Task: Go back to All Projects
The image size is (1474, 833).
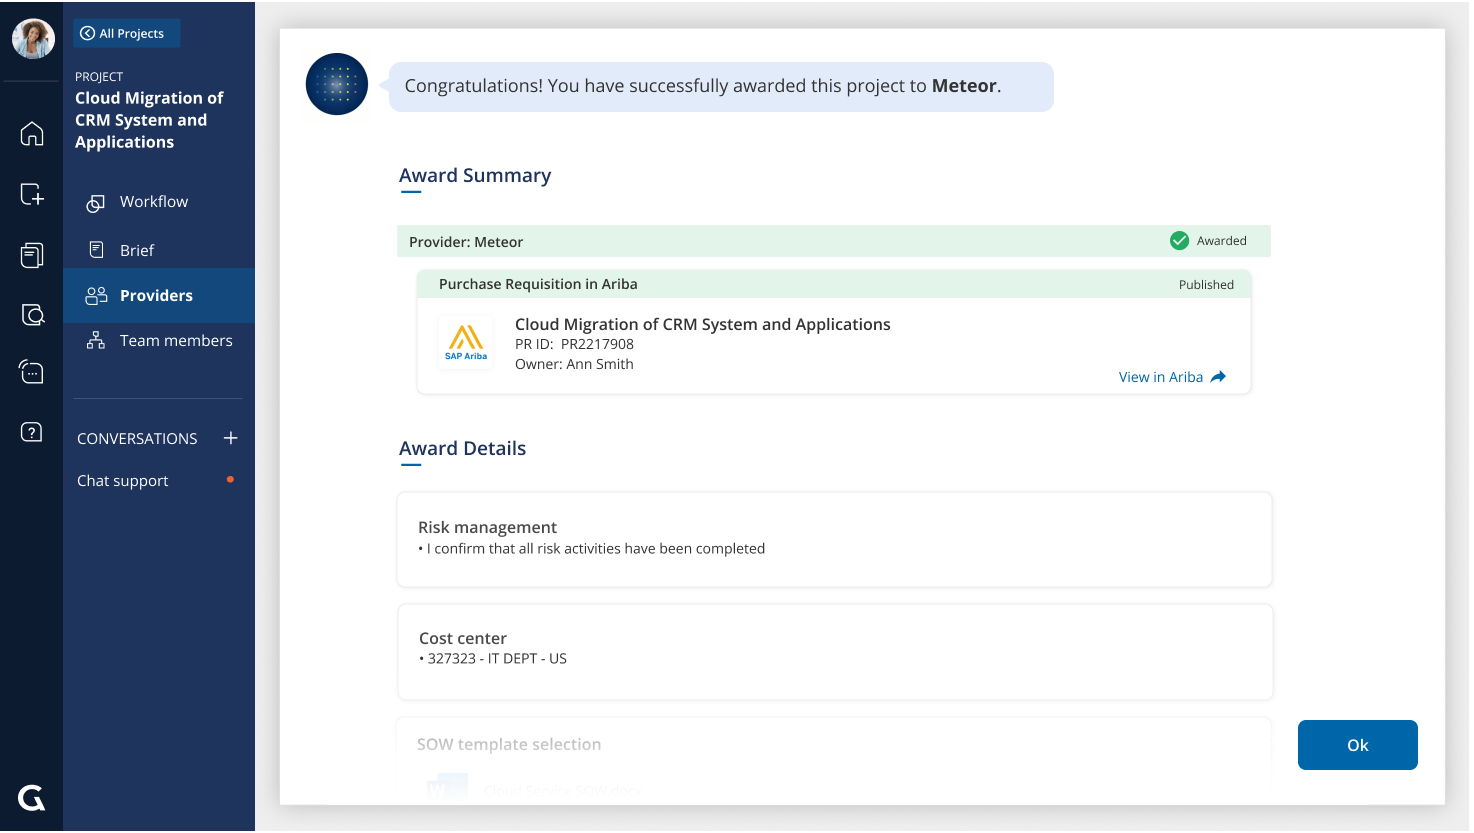Action: pyautogui.click(x=126, y=33)
